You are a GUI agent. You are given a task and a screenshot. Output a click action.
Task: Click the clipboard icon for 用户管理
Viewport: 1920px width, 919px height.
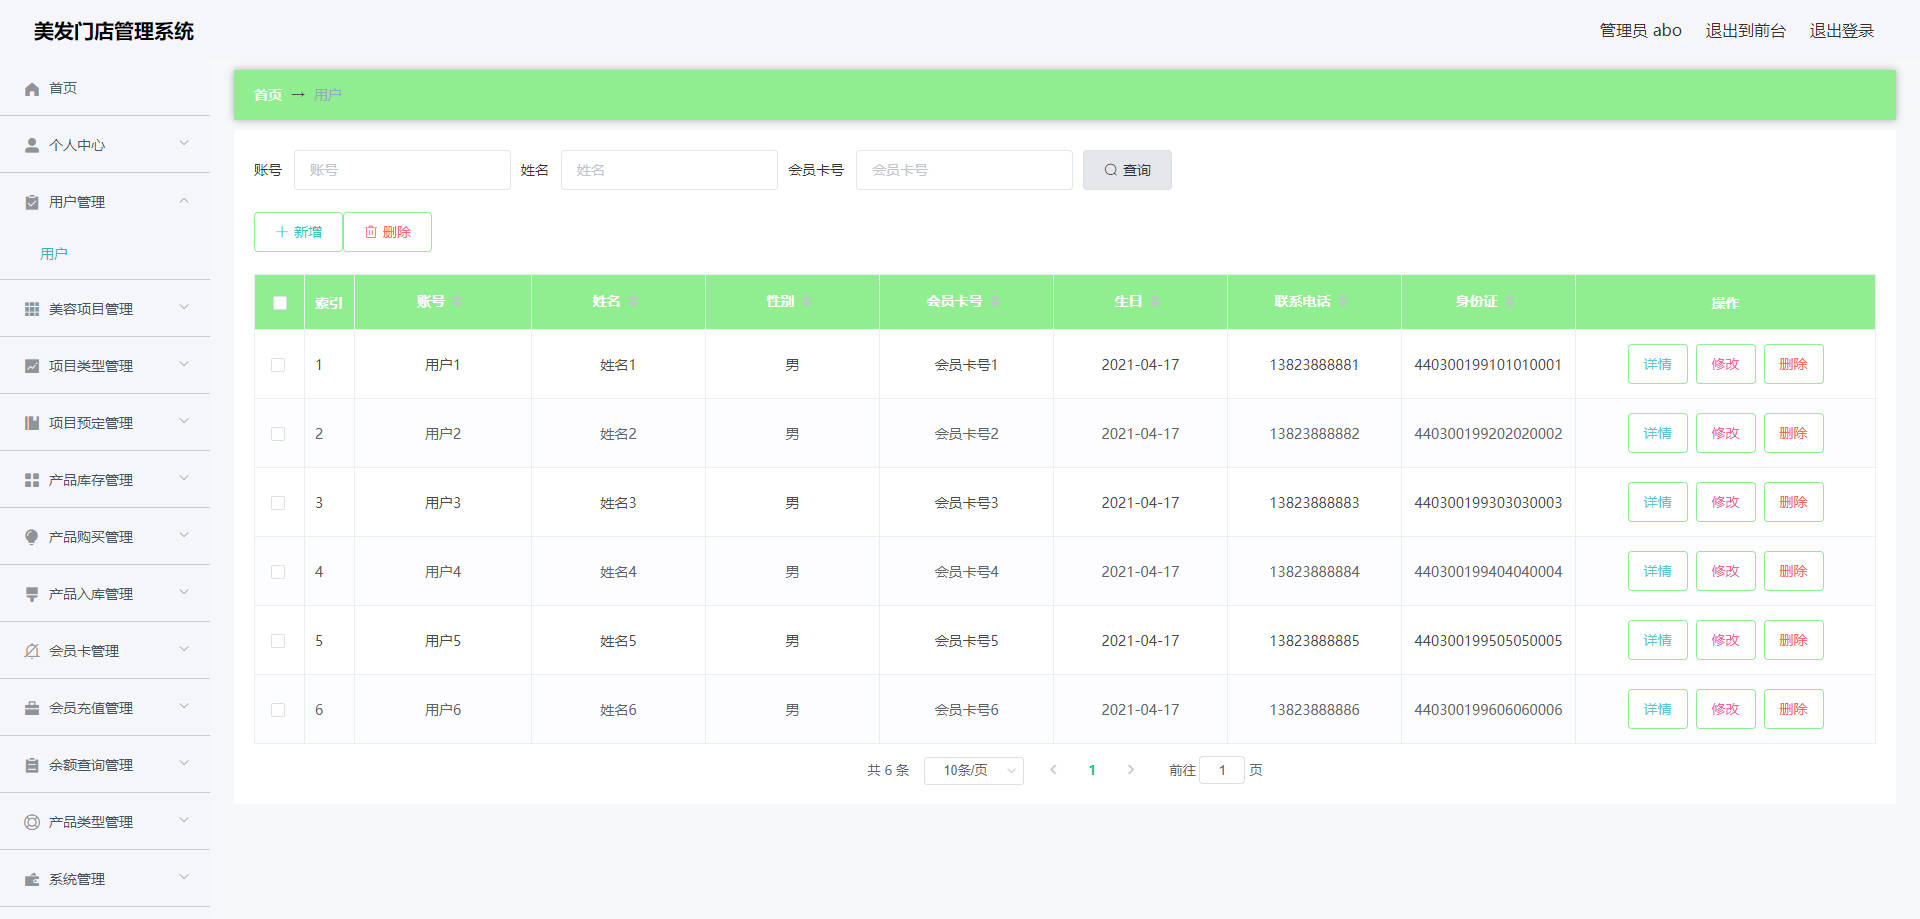click(32, 203)
